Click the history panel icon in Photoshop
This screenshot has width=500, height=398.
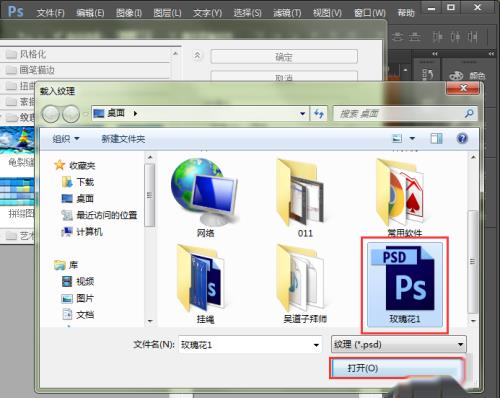[428, 75]
